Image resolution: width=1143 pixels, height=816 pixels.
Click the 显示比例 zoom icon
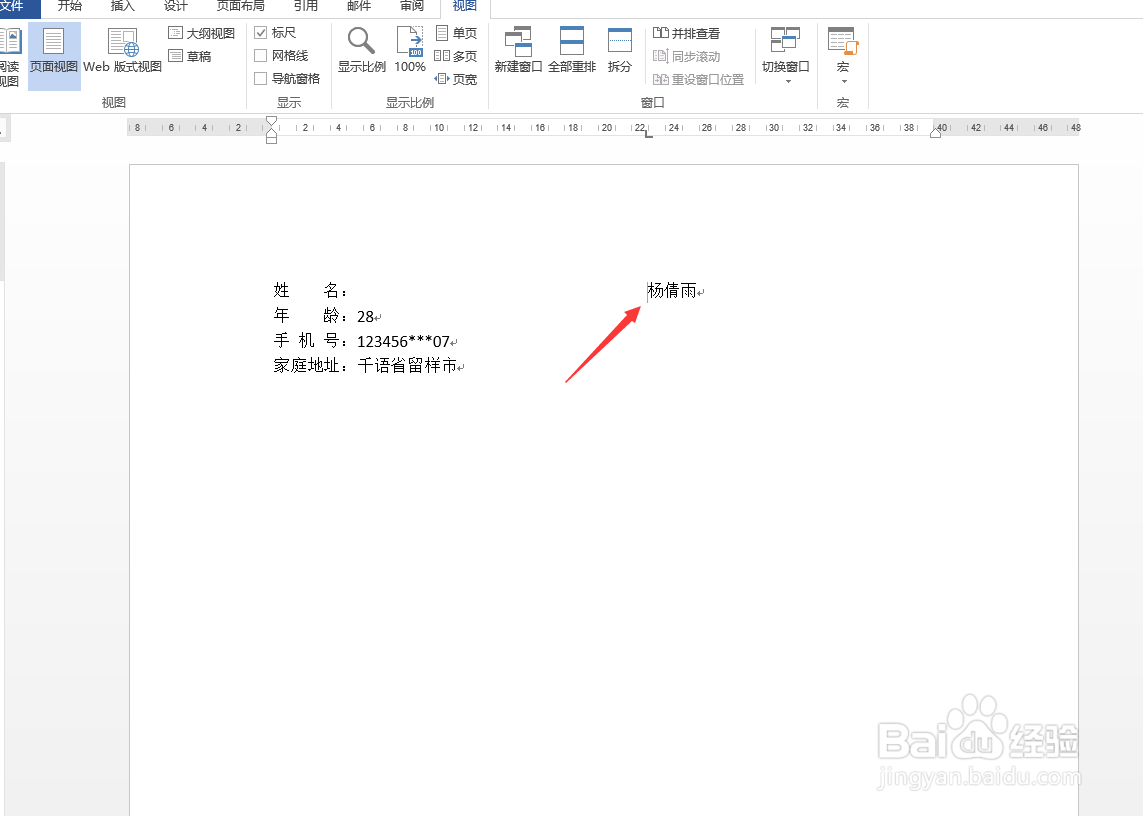point(361,47)
